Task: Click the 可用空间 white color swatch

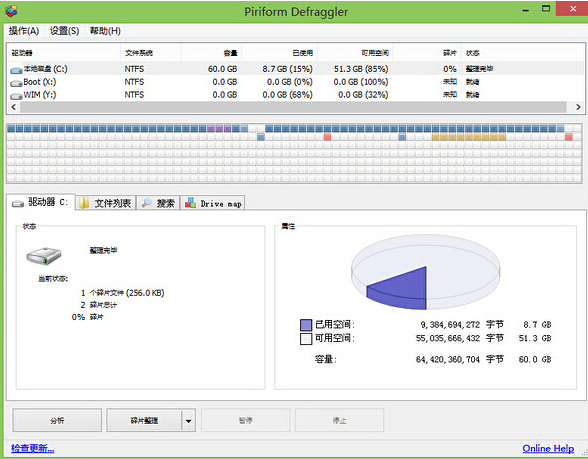Action: 306,339
